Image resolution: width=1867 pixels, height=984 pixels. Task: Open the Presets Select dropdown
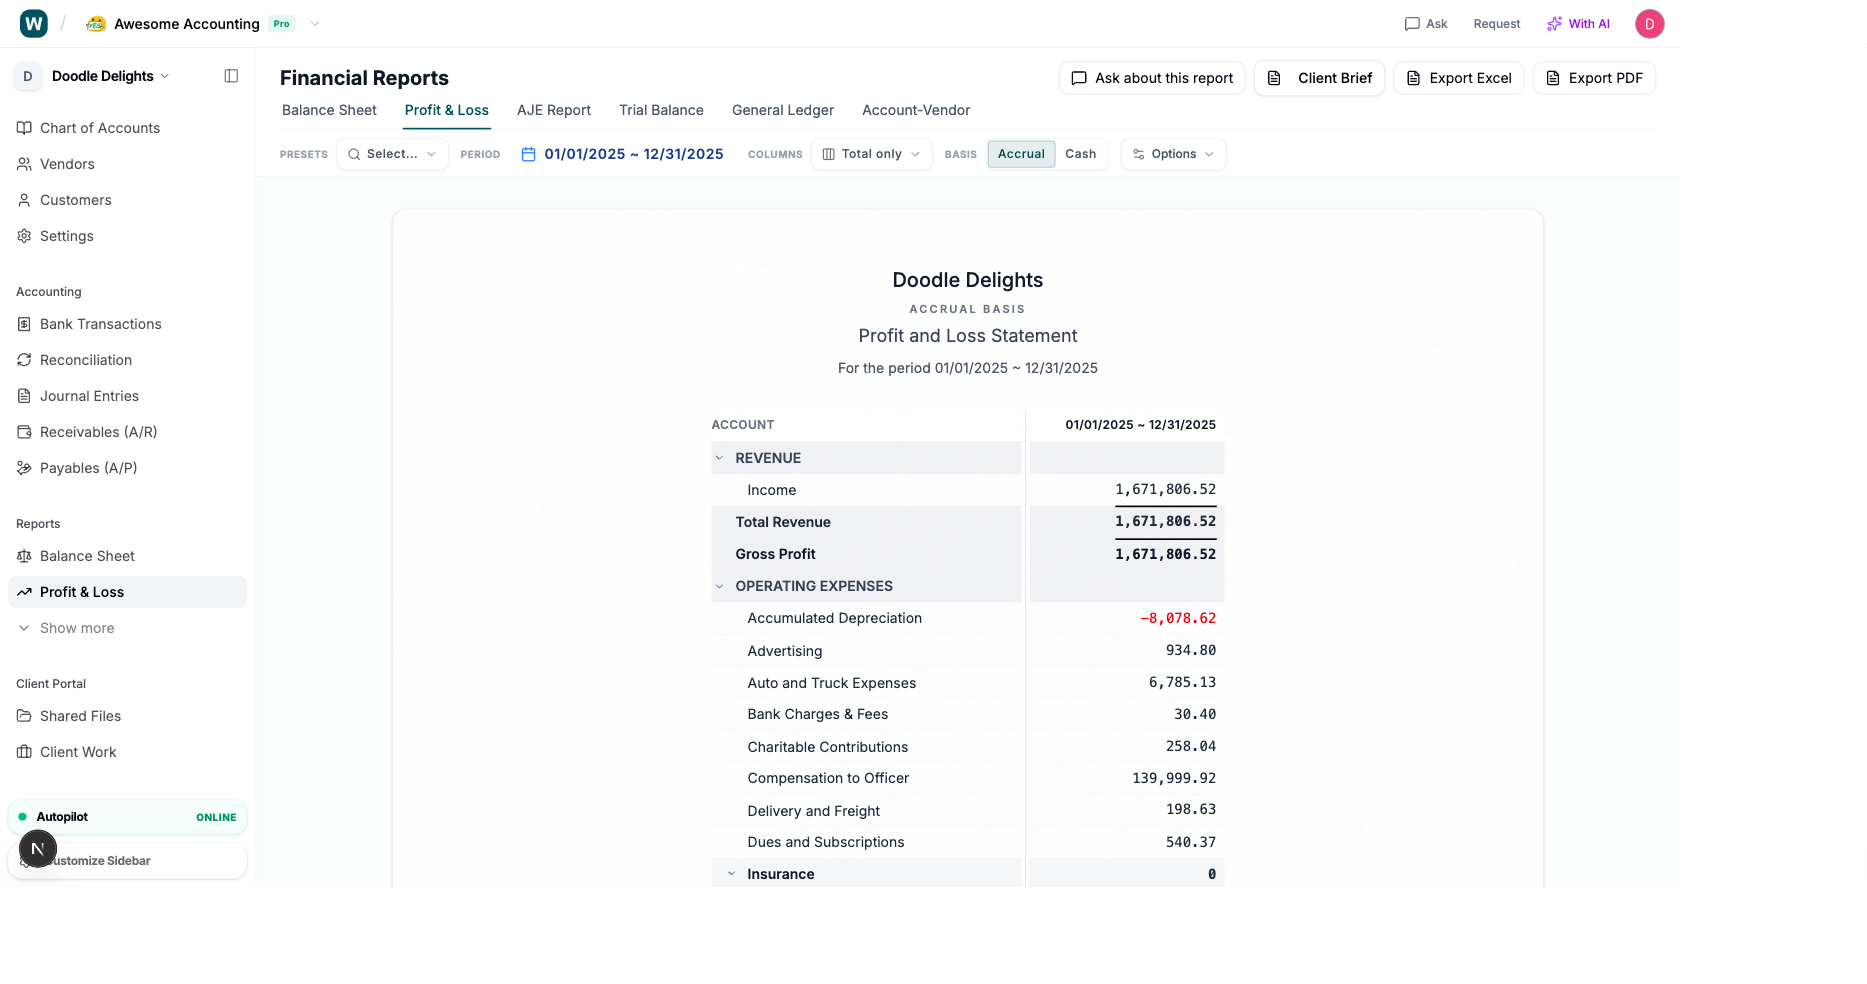point(392,154)
